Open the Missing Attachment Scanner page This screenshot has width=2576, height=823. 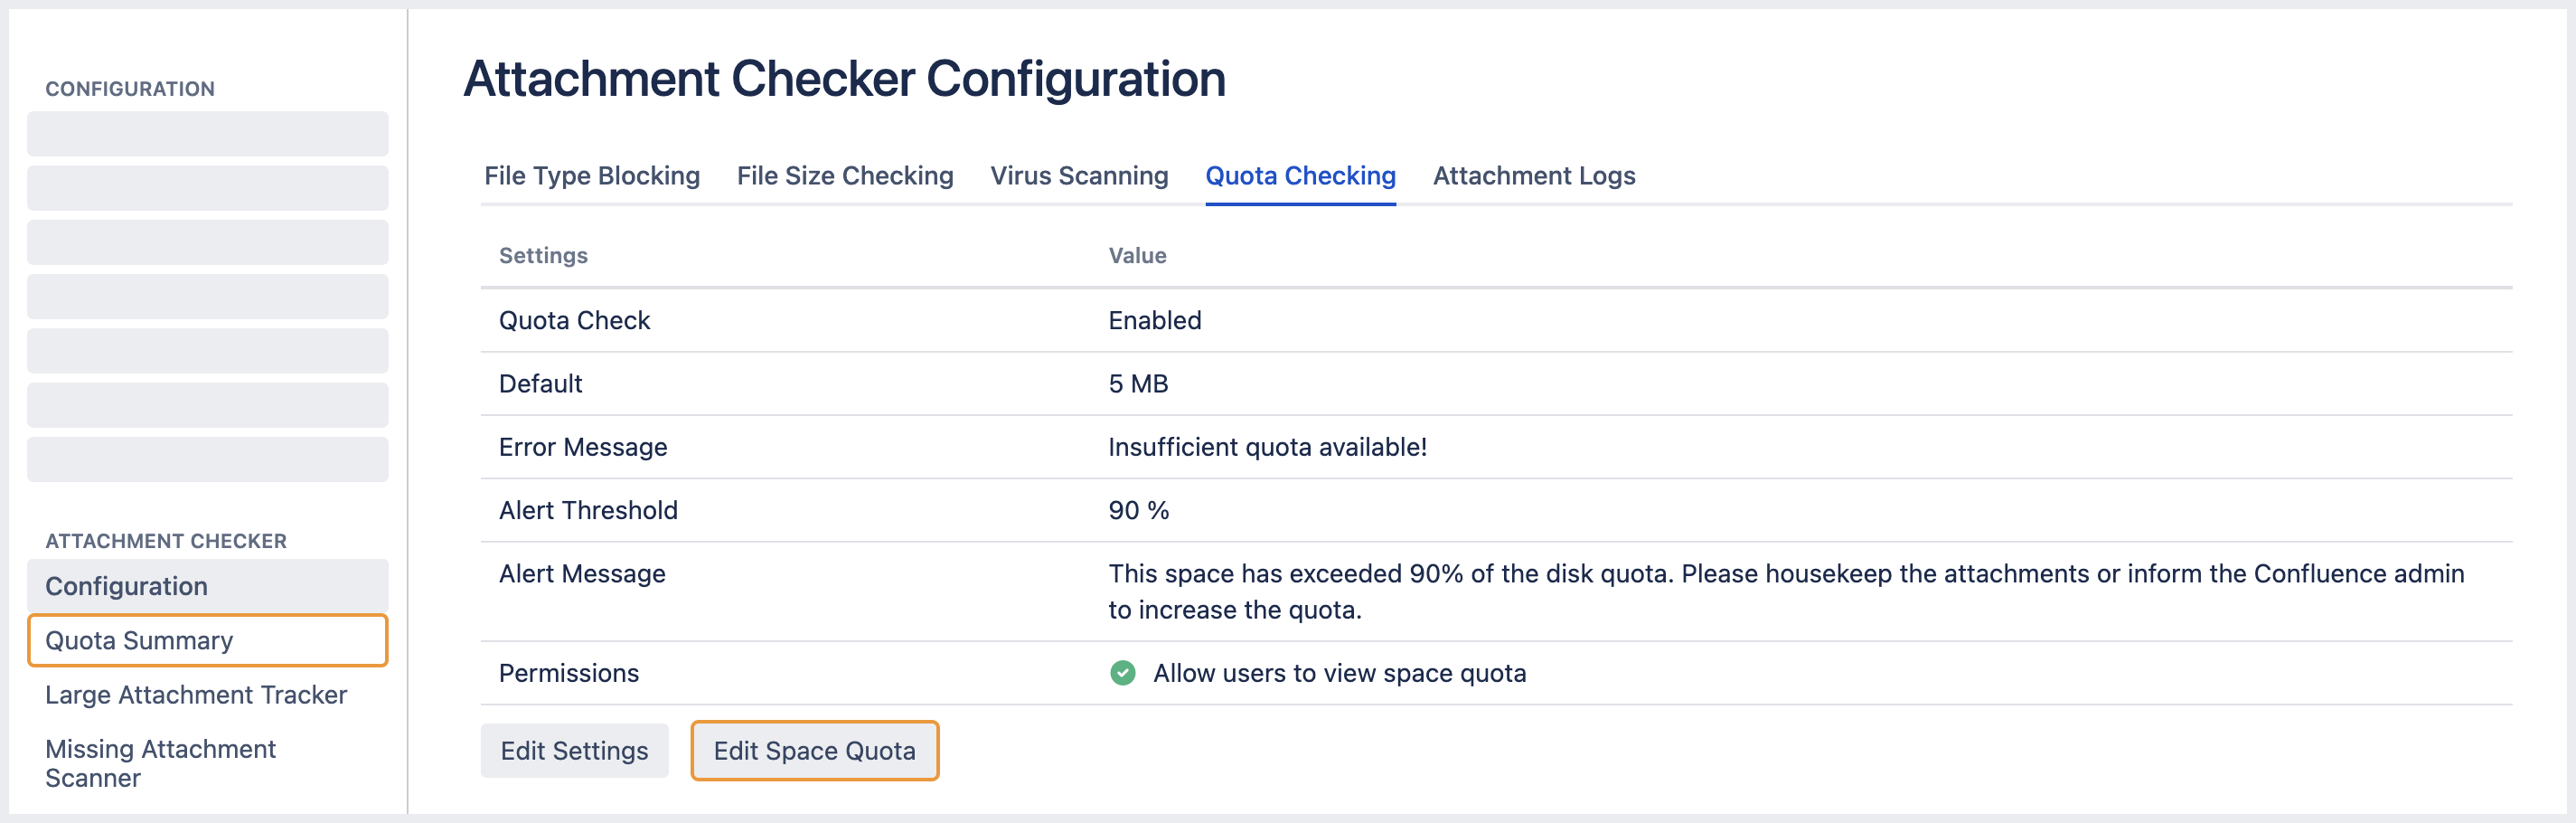tap(161, 763)
